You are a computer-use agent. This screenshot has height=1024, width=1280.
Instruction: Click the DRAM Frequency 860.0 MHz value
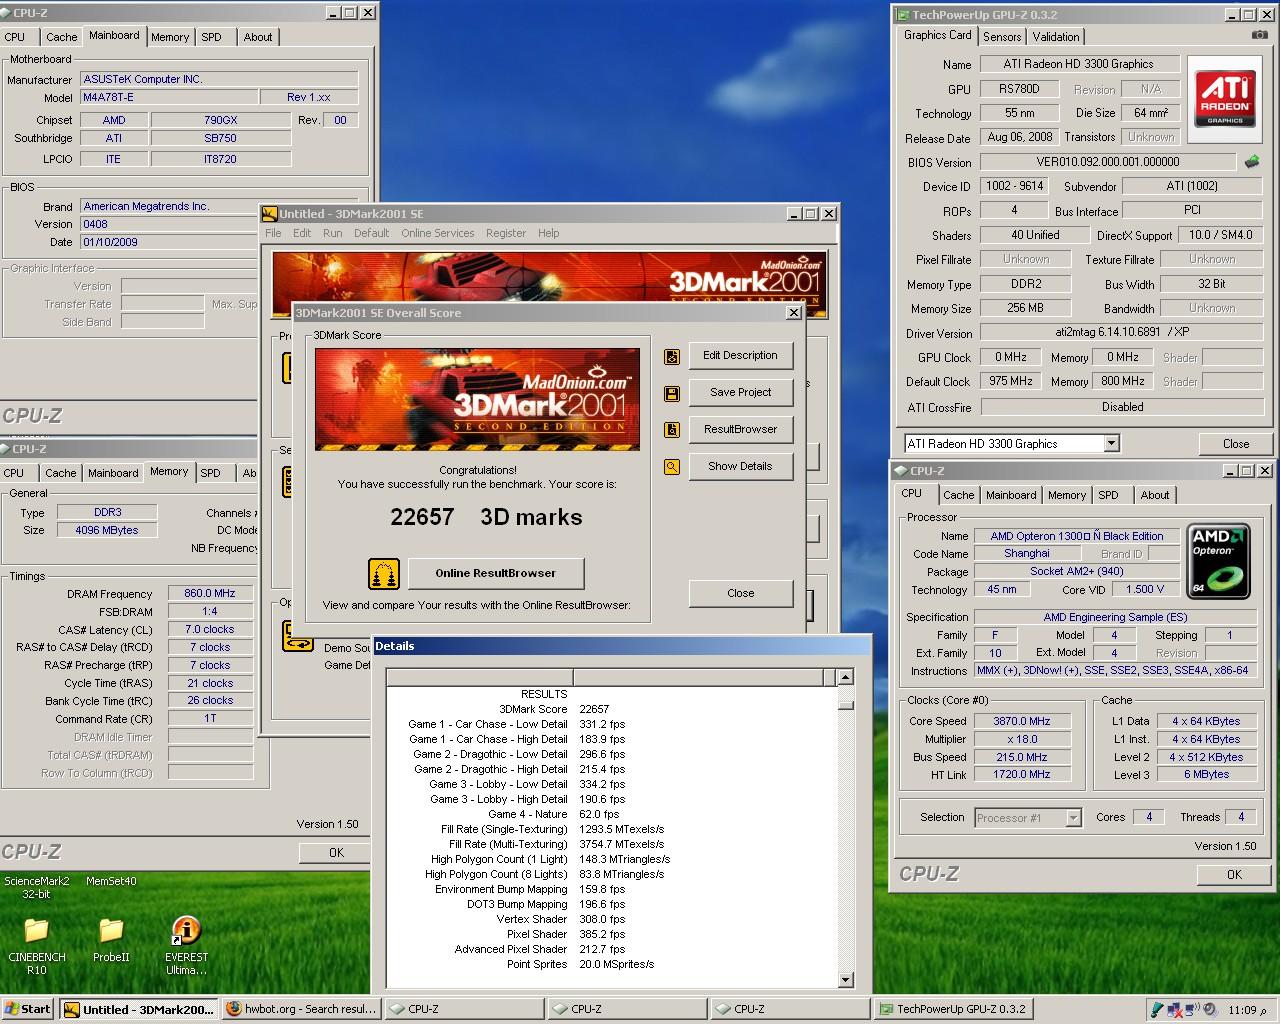[x=210, y=593]
